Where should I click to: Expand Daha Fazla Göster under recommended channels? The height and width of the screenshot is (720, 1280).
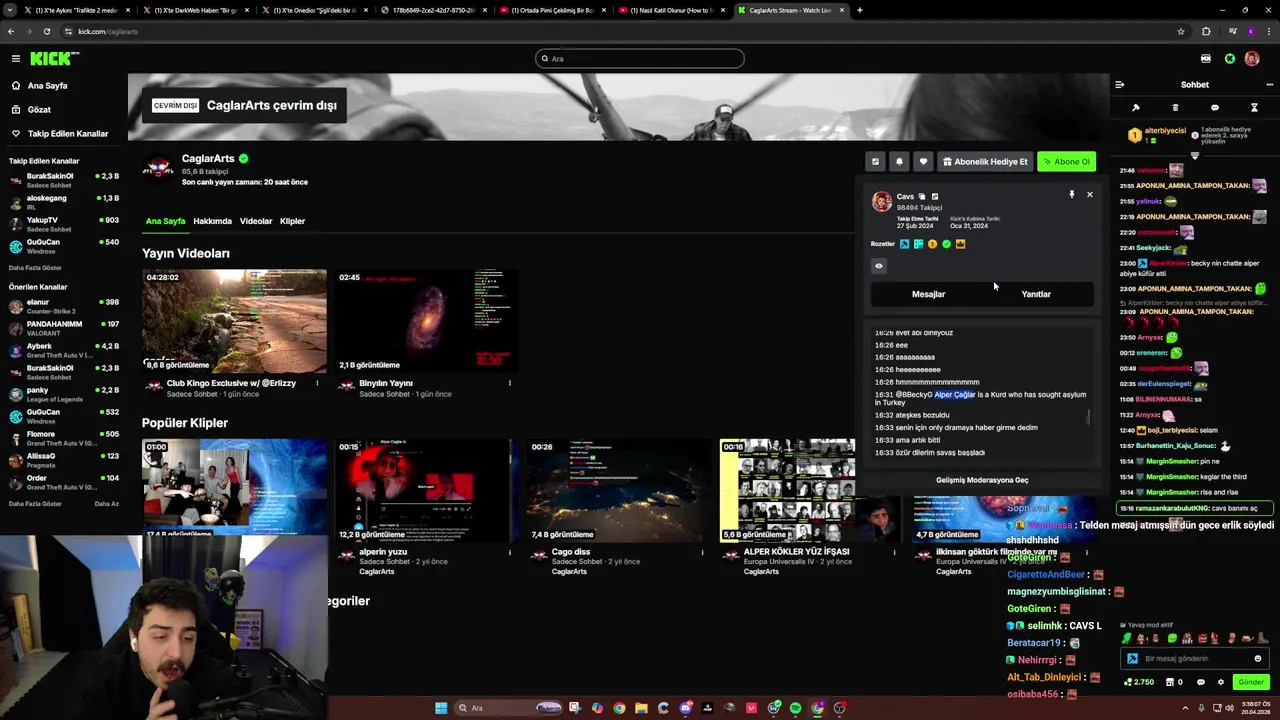[x=35, y=504]
